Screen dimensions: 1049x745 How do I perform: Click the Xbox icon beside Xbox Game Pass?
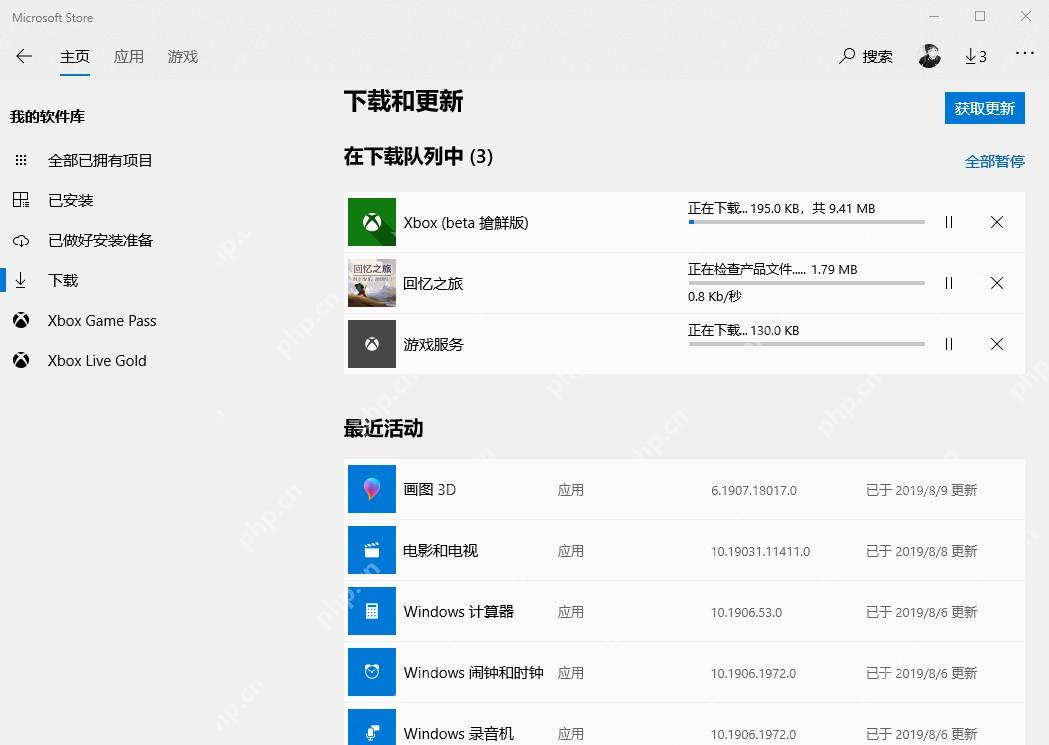pos(21,320)
